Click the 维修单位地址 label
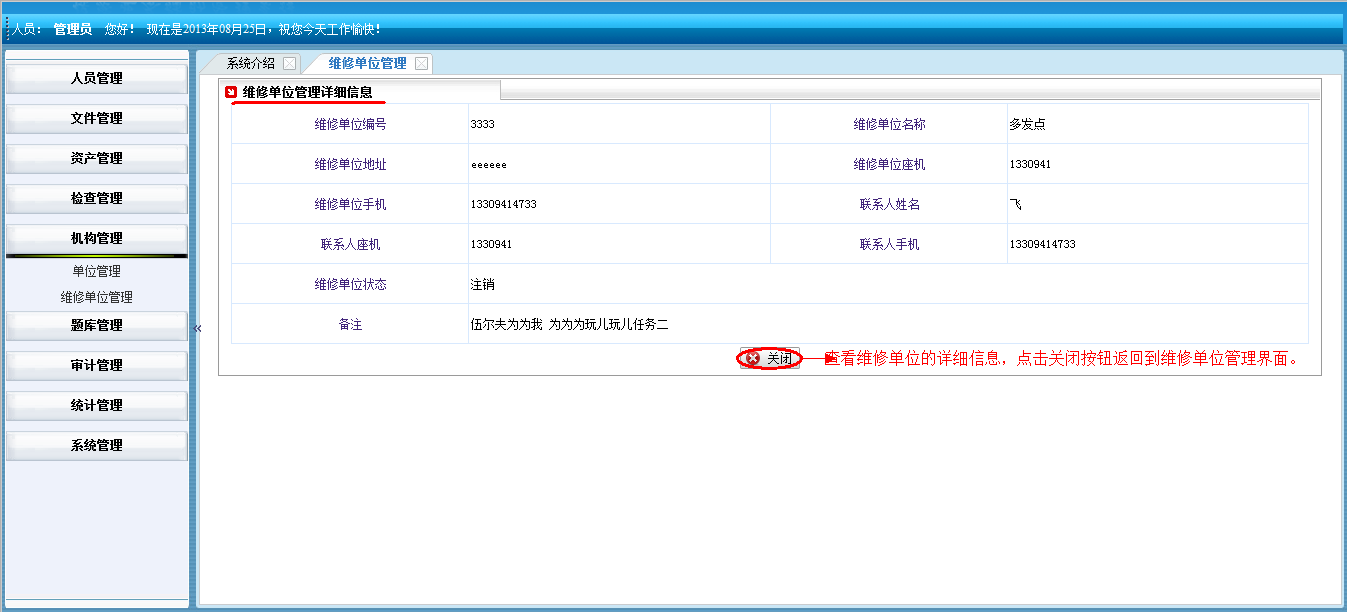This screenshot has width=1347, height=612. coord(350,164)
